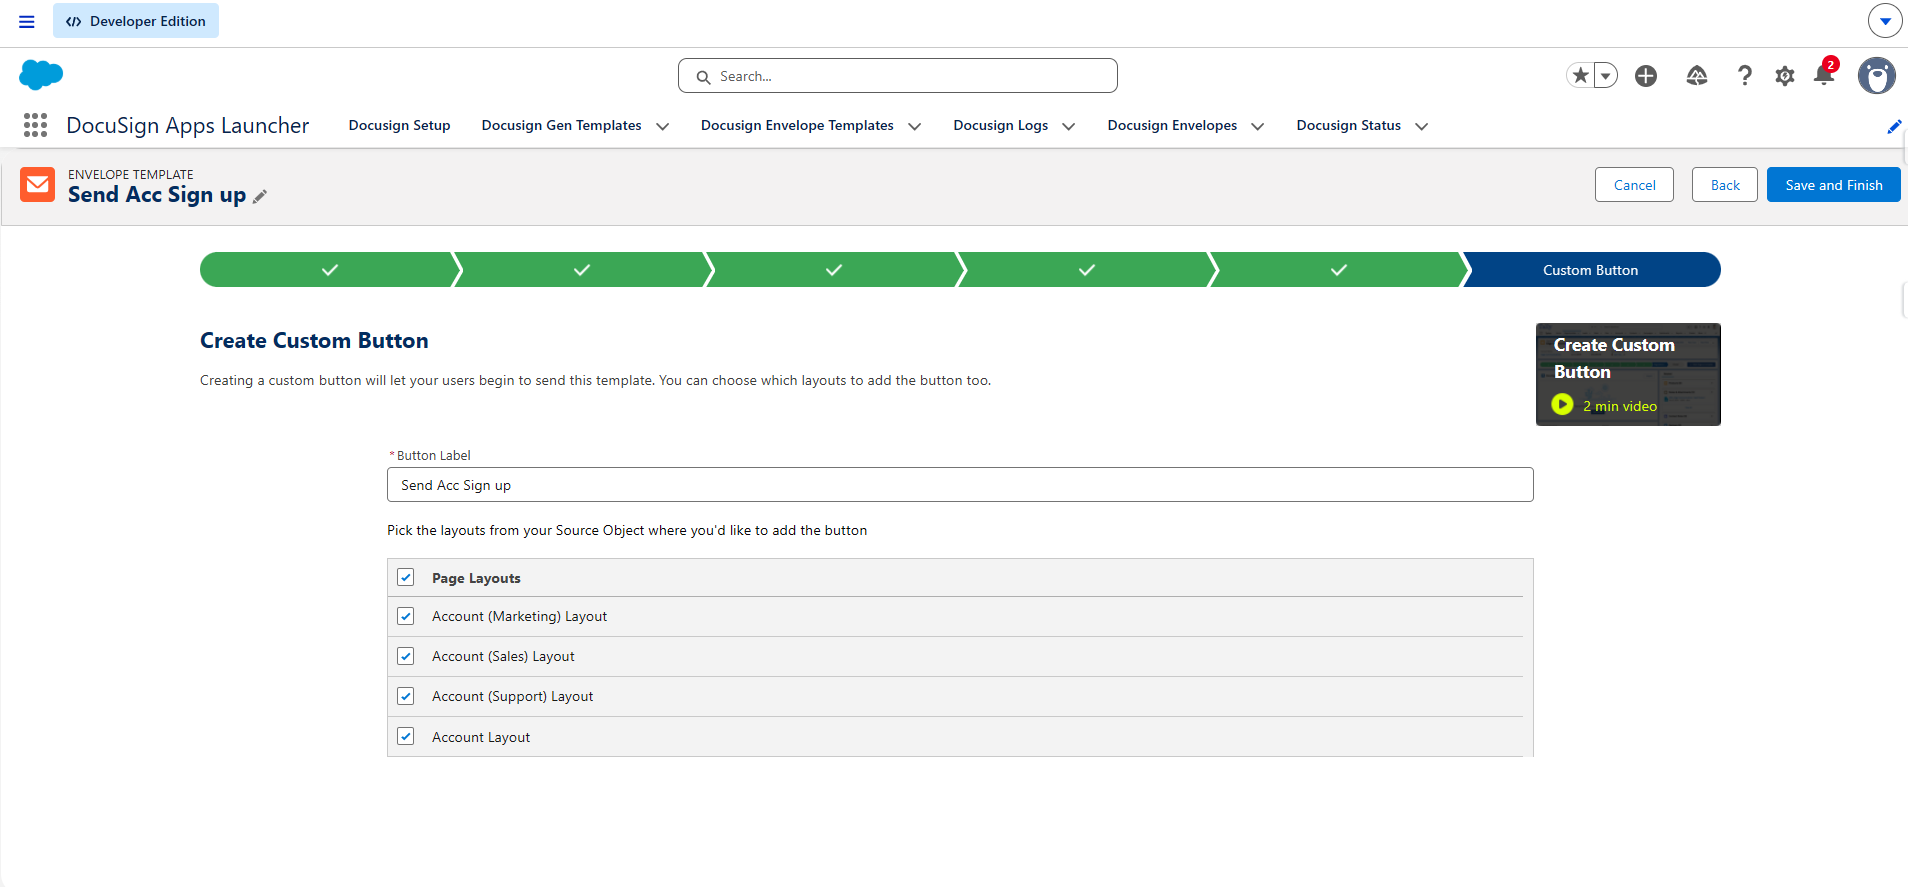
Task: Open the global actions plus icon
Action: [x=1646, y=76]
